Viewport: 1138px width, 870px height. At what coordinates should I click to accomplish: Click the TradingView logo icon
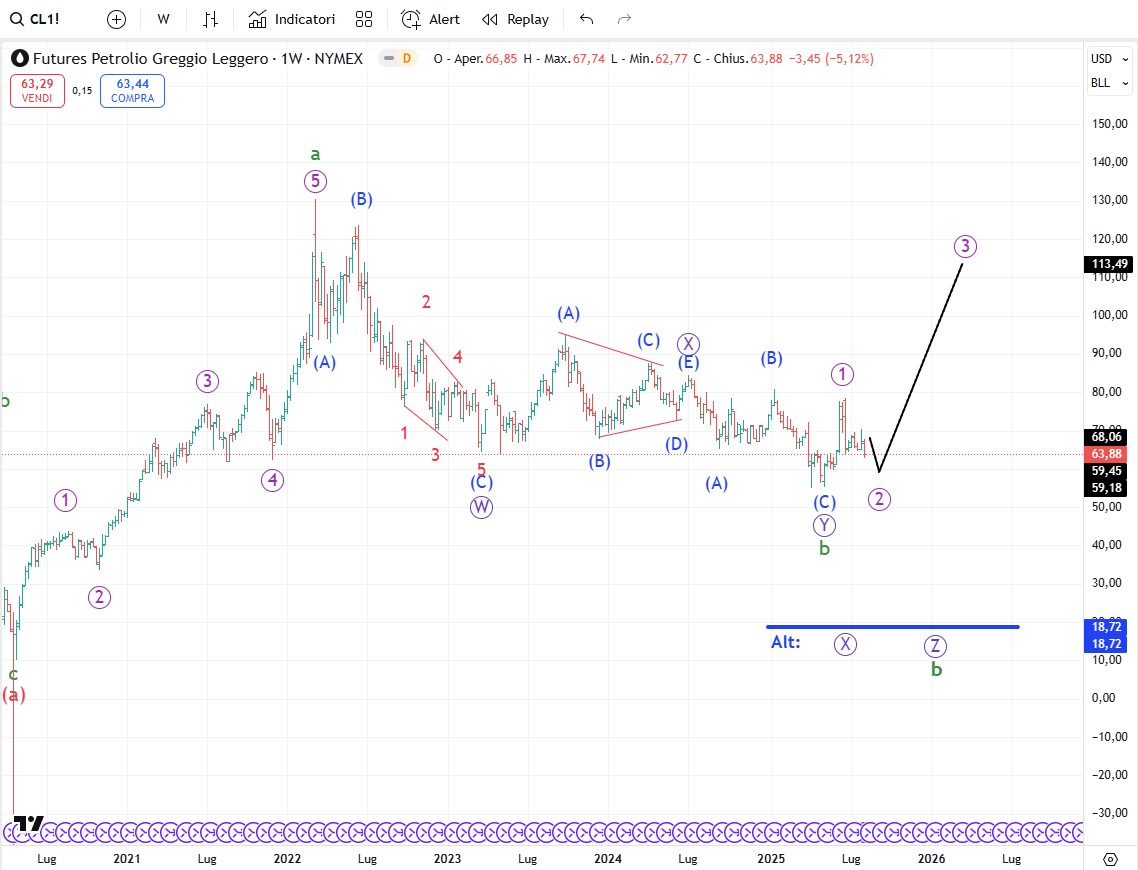(x=29, y=823)
